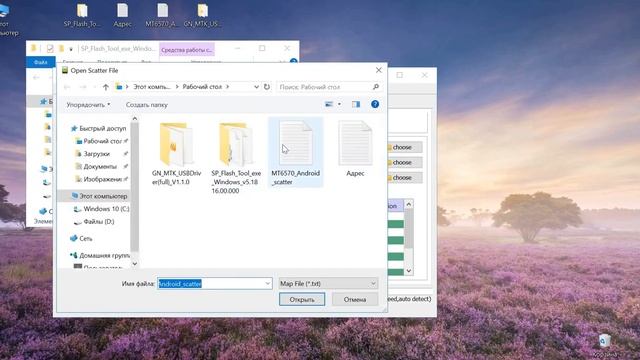Expand the address bar history dropdown
The height and width of the screenshot is (360, 640).
coord(256,87)
